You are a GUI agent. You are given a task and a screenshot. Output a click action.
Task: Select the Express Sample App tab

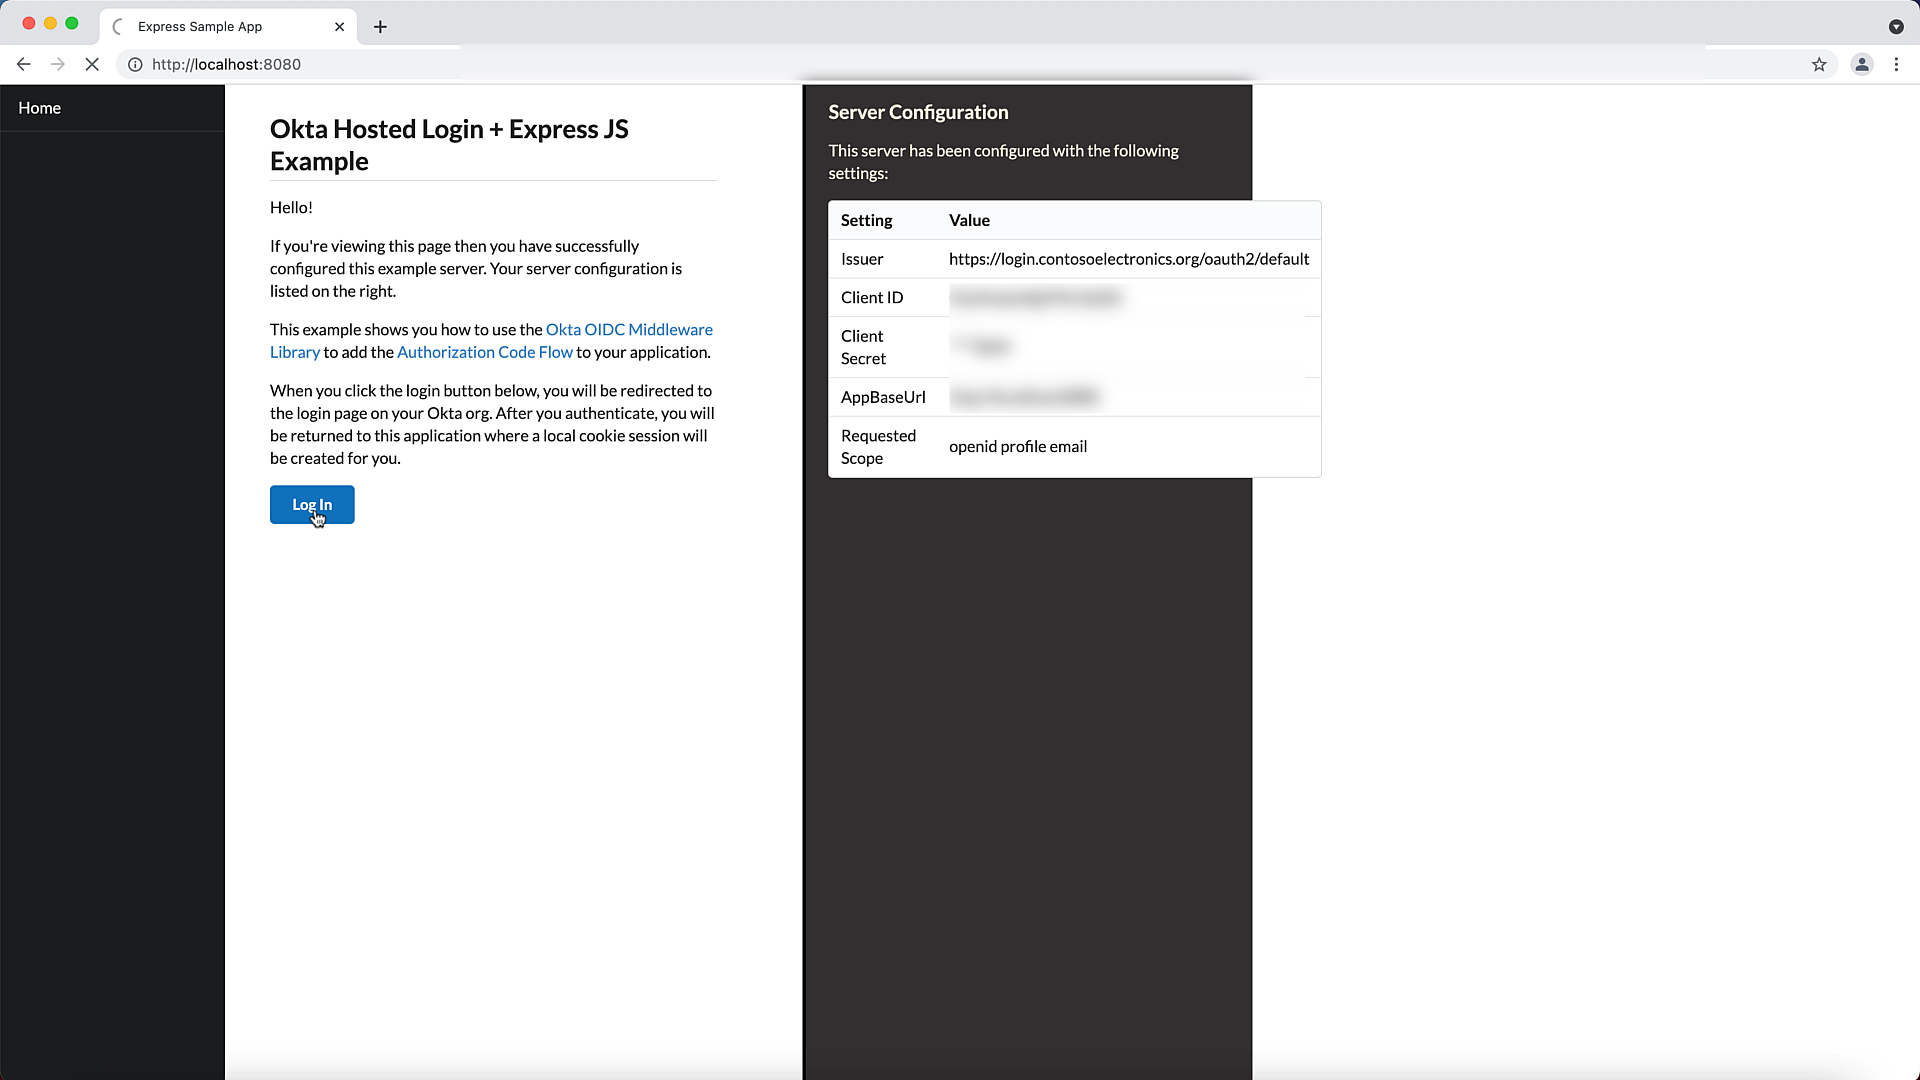(200, 27)
